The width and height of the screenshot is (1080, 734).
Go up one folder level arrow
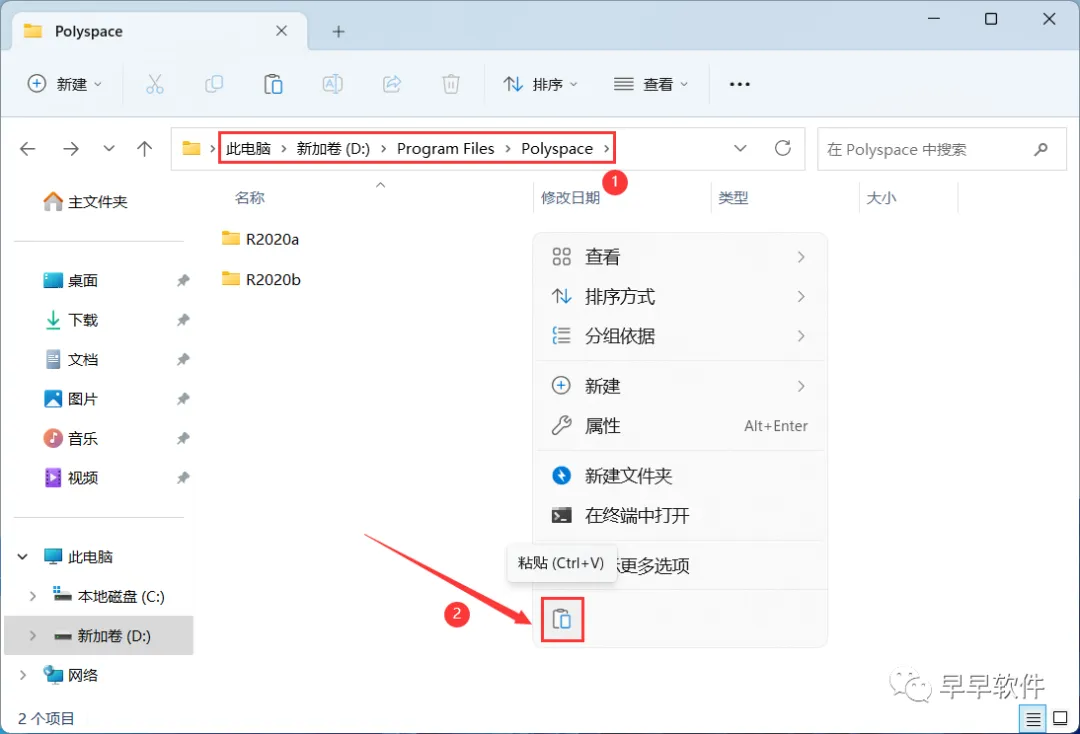pos(145,149)
